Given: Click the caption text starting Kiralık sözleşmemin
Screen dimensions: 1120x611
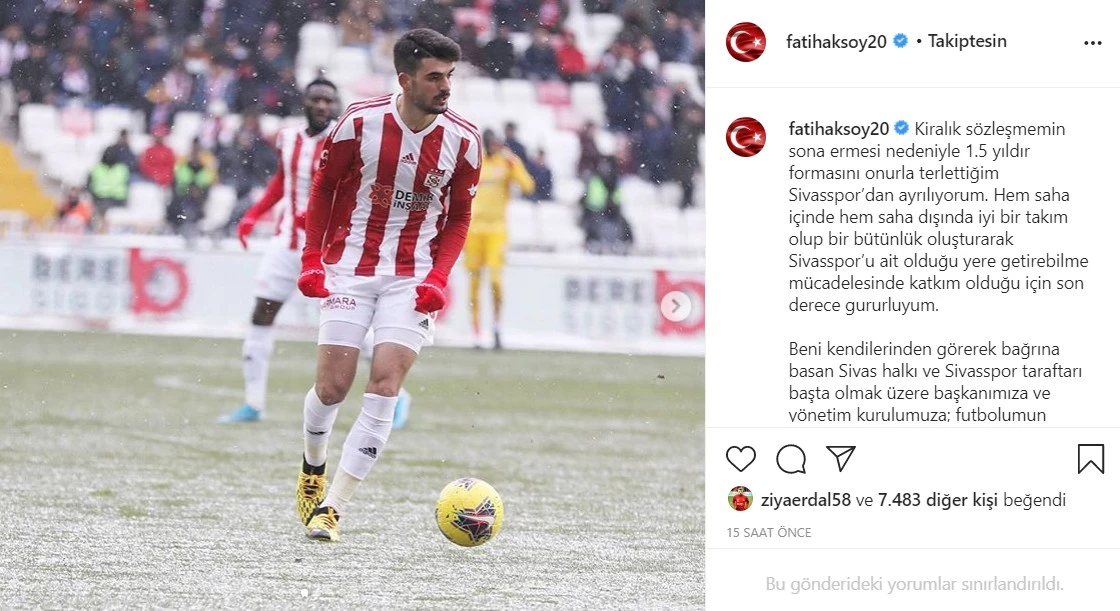Looking at the screenshot, I should tap(936, 217).
